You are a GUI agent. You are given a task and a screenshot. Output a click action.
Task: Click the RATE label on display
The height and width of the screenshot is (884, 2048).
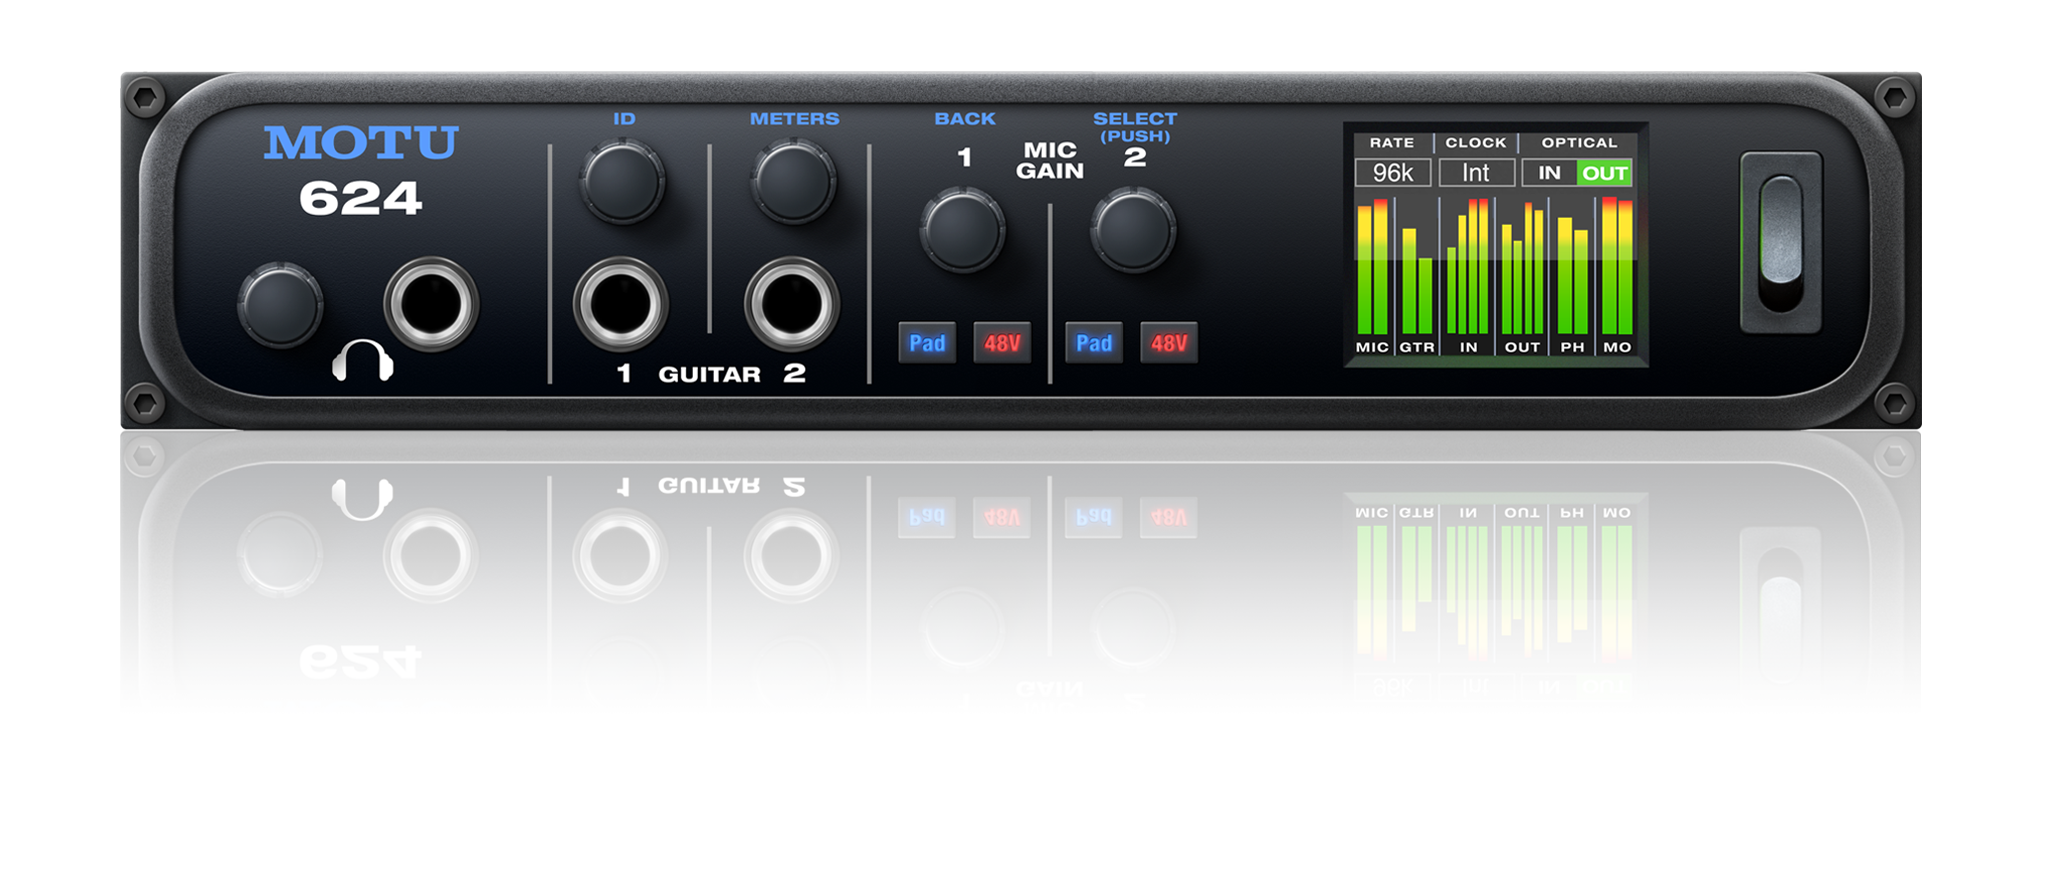[x=1392, y=143]
